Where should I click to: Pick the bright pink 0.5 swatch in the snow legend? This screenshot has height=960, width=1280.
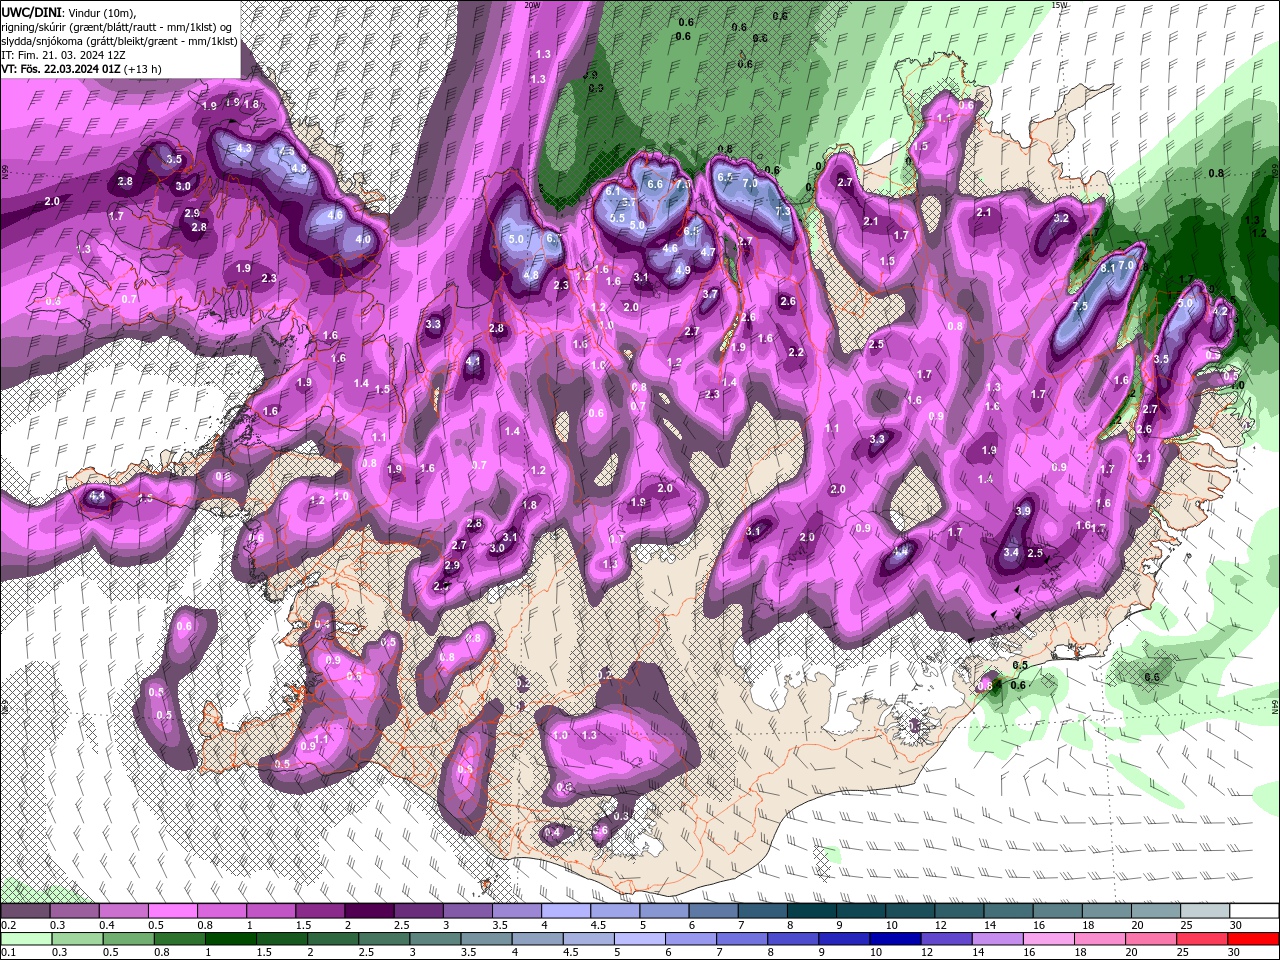(173, 911)
